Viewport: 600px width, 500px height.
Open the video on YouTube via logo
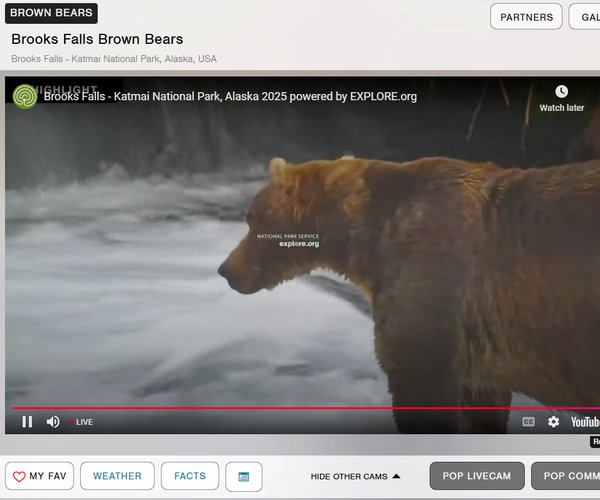coord(585,422)
